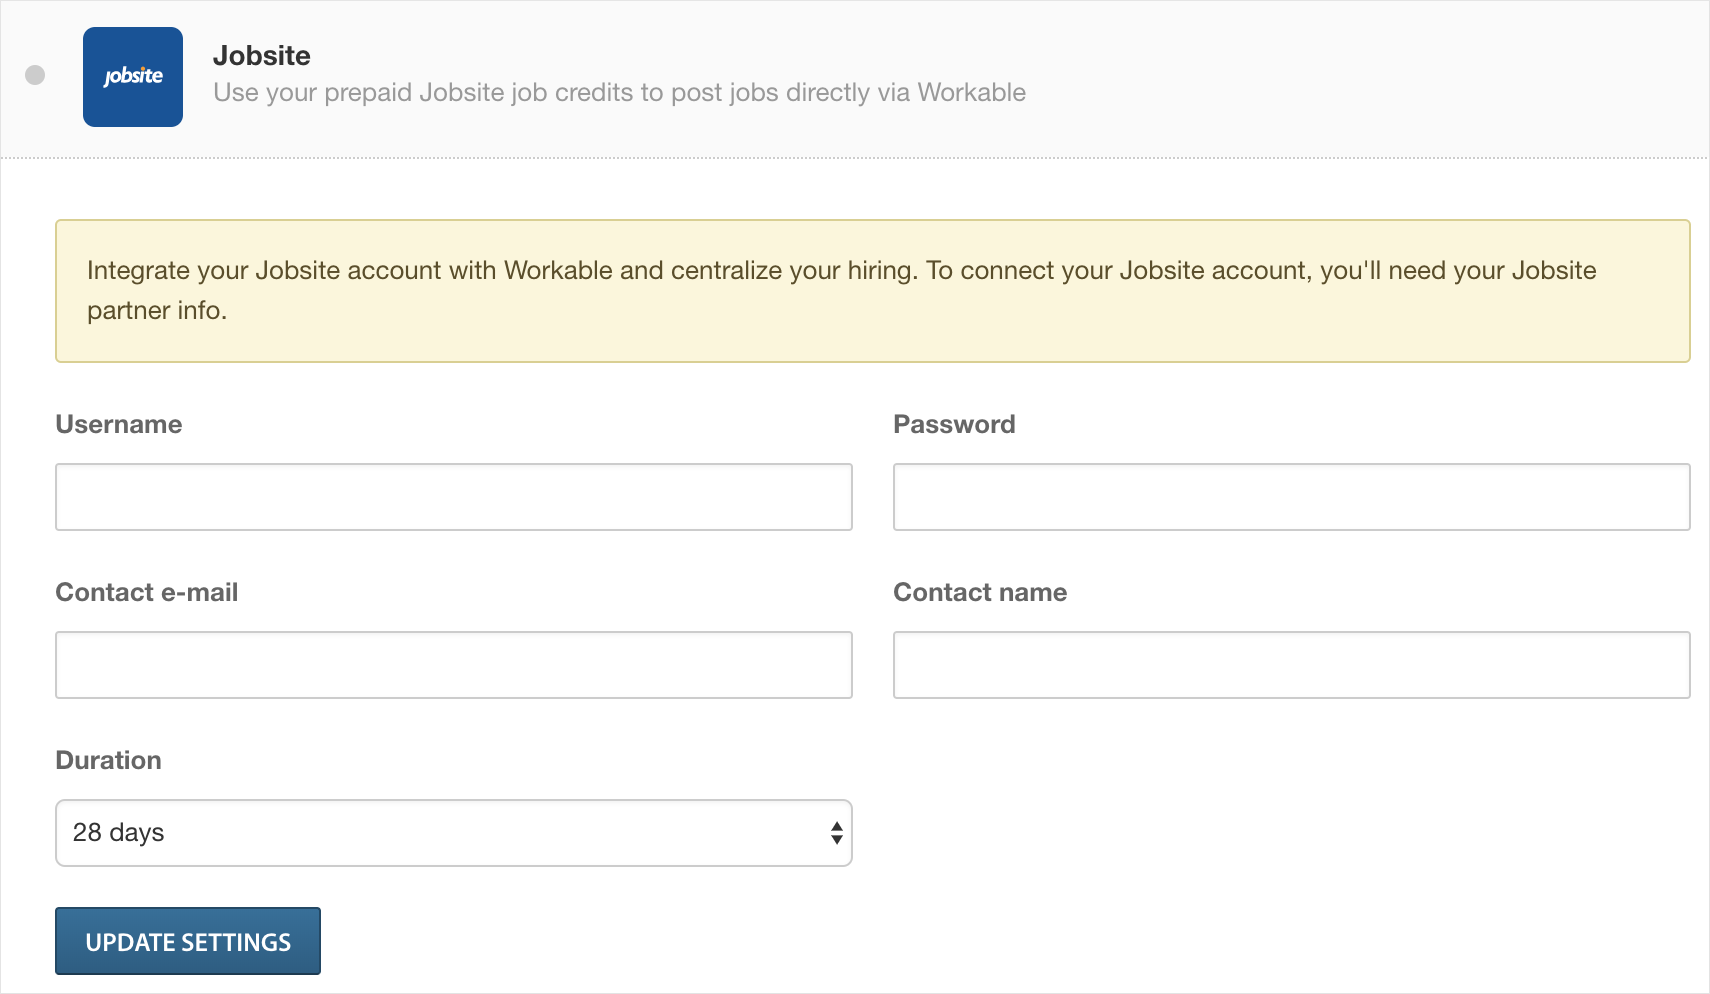Click the 'Use your prepaid Jobsite job credits' description
The width and height of the screenshot is (1710, 994).
[x=619, y=93]
